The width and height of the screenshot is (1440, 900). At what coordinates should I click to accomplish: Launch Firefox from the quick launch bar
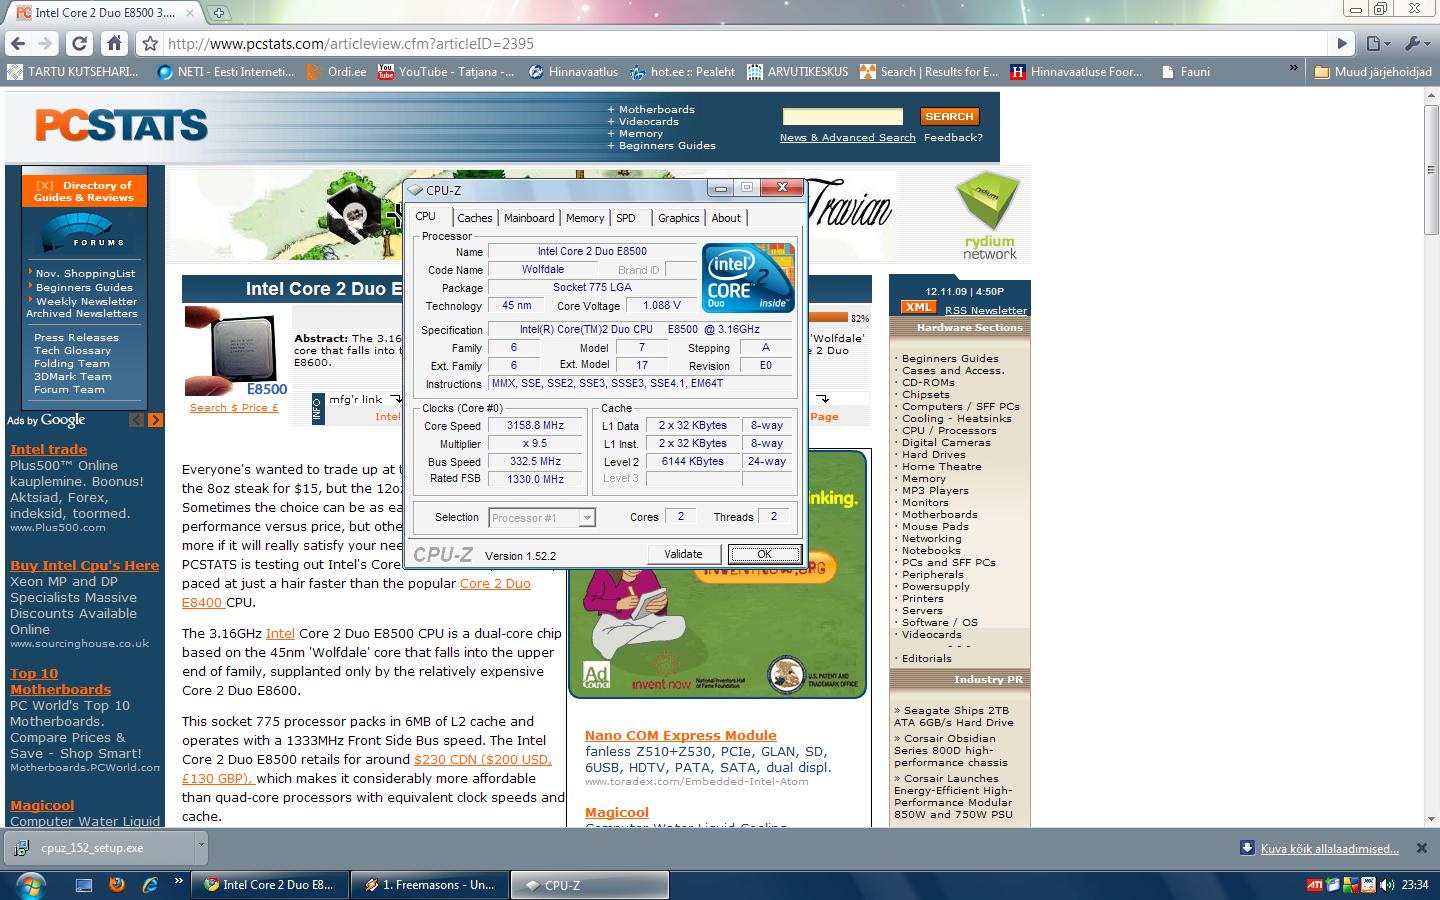point(117,885)
